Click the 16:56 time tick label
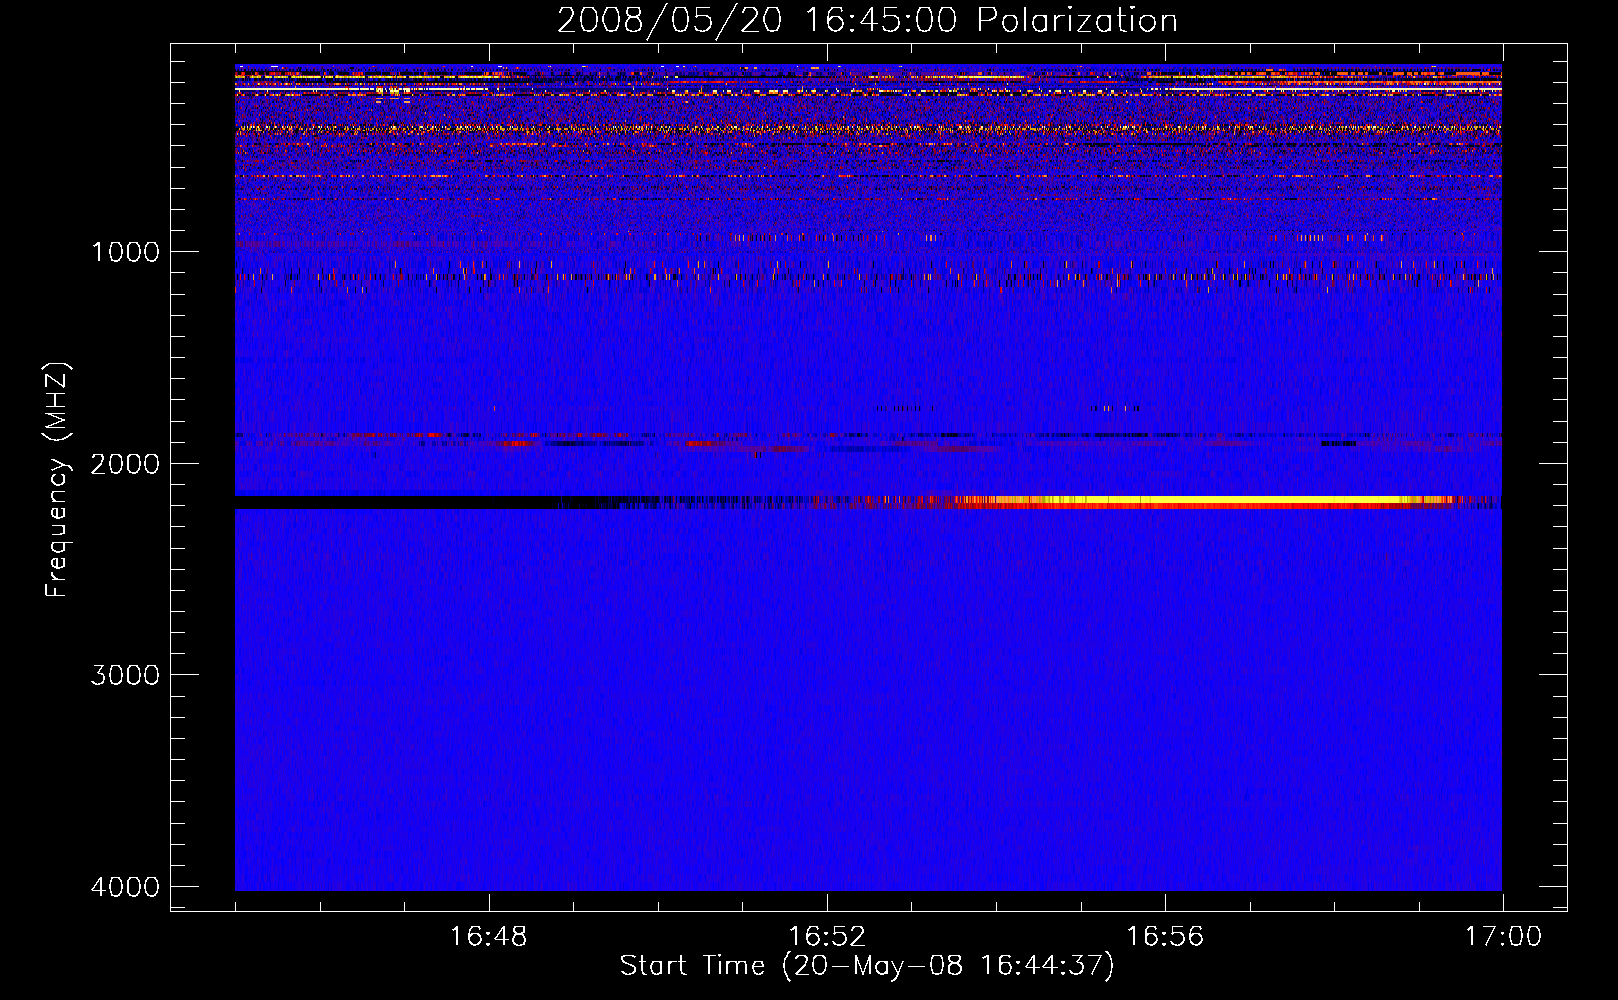1618x1000 pixels. pos(1165,937)
